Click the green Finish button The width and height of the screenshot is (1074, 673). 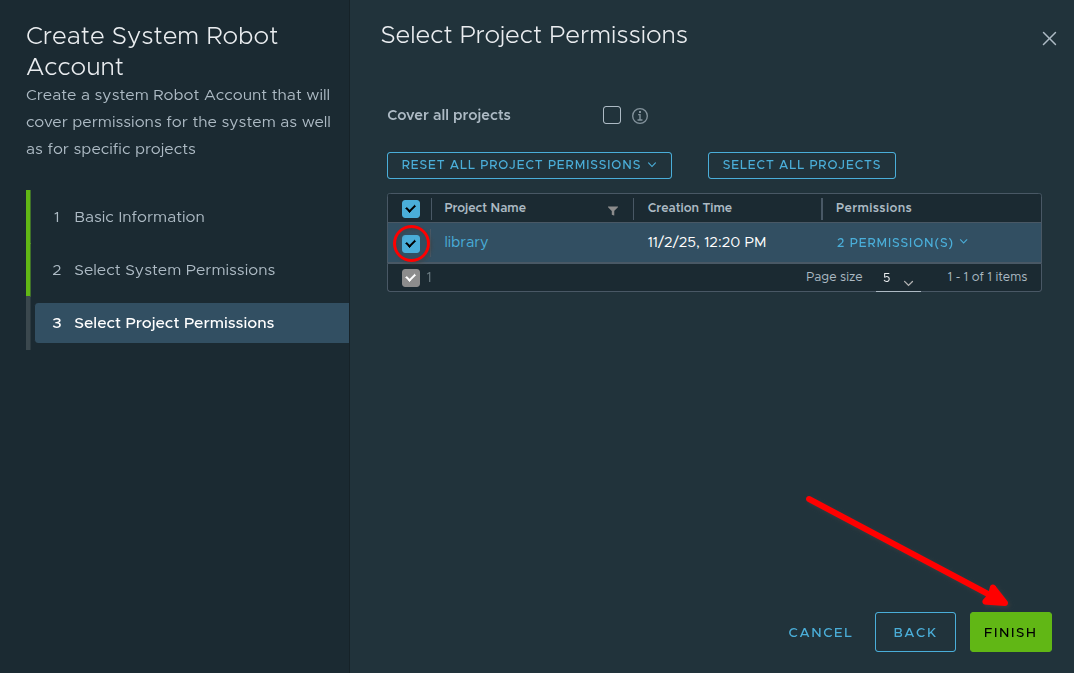(x=1010, y=632)
